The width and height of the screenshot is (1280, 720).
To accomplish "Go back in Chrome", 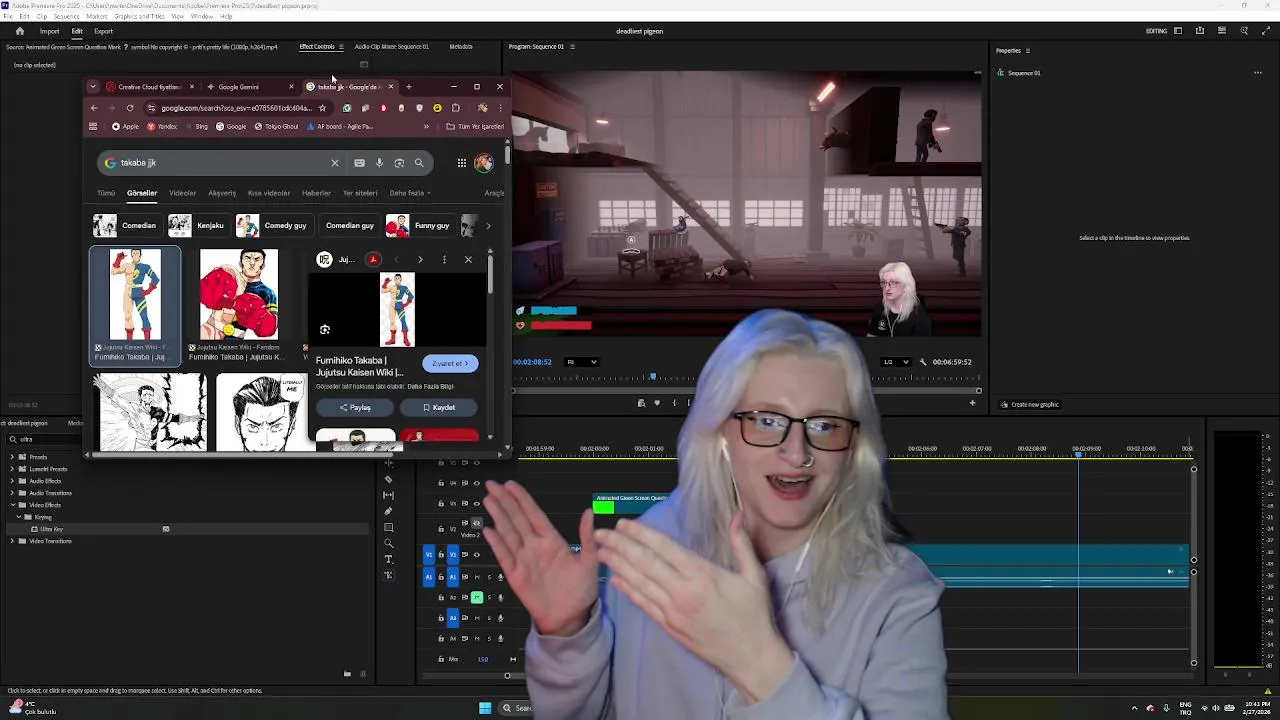I will point(94,108).
